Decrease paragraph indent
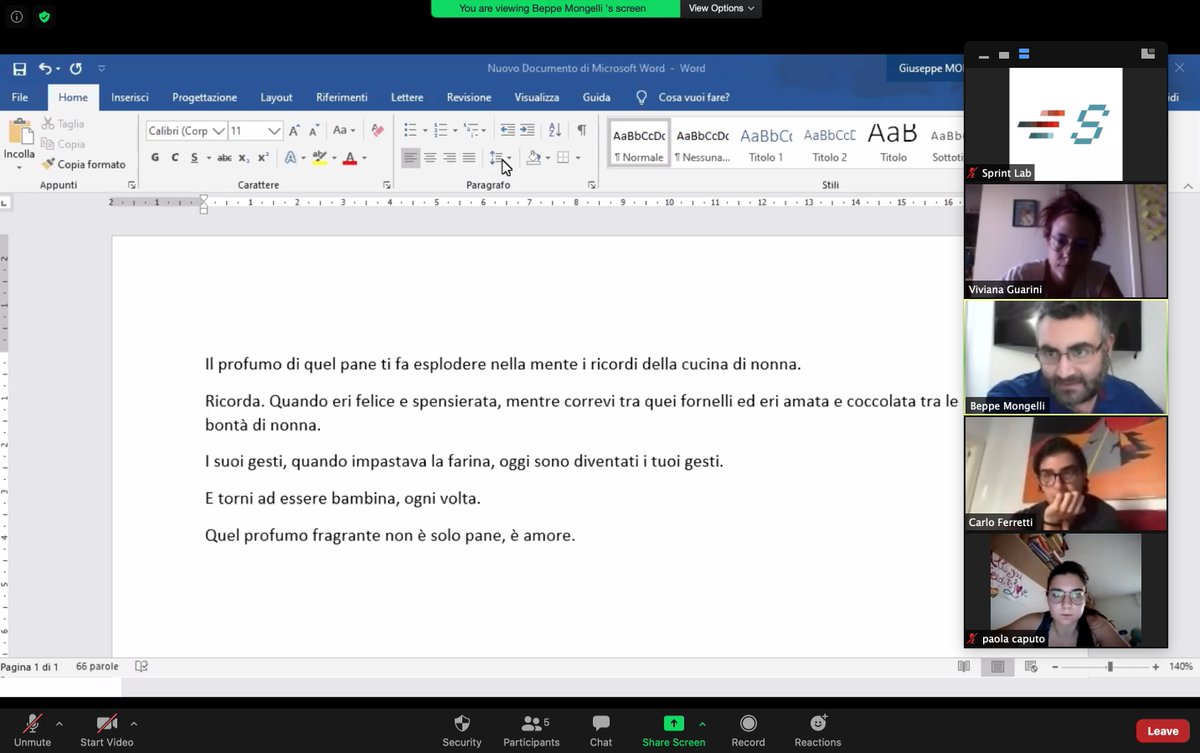The width and height of the screenshot is (1200, 753). click(x=507, y=131)
